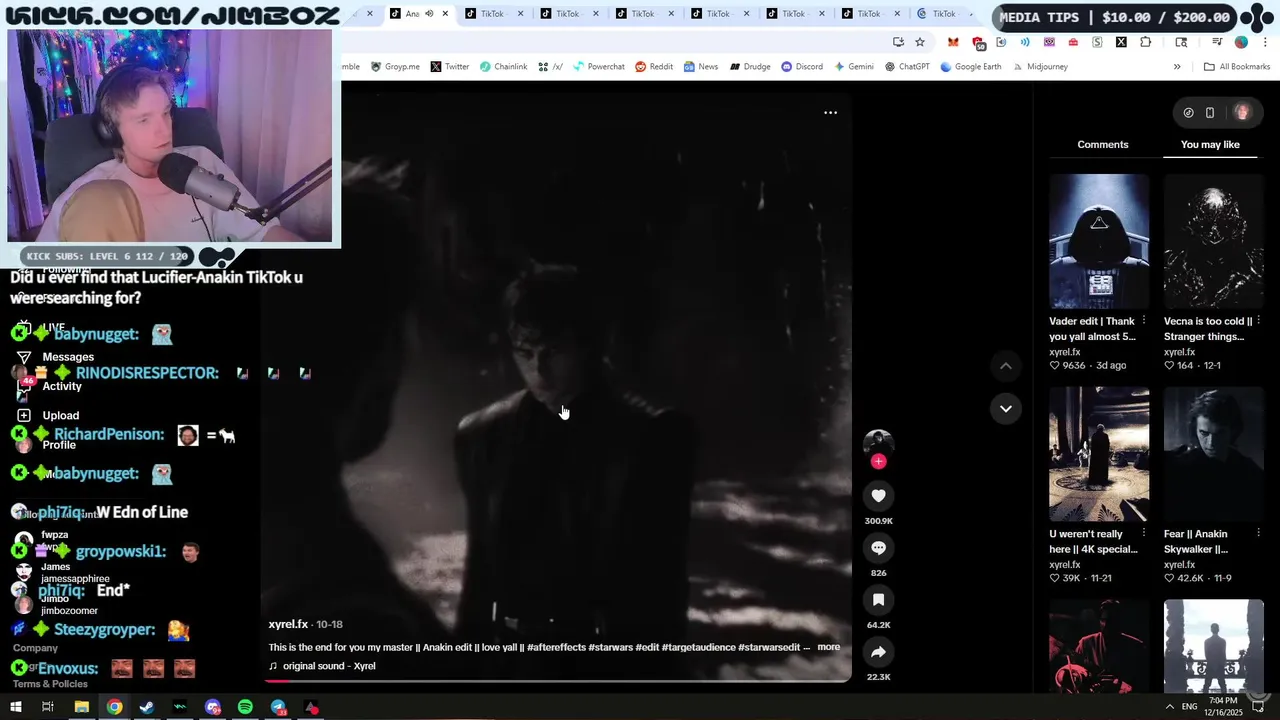Open the Chrome extensions puzzle icon
The width and height of the screenshot is (1280, 720).
pyautogui.click(x=1146, y=42)
